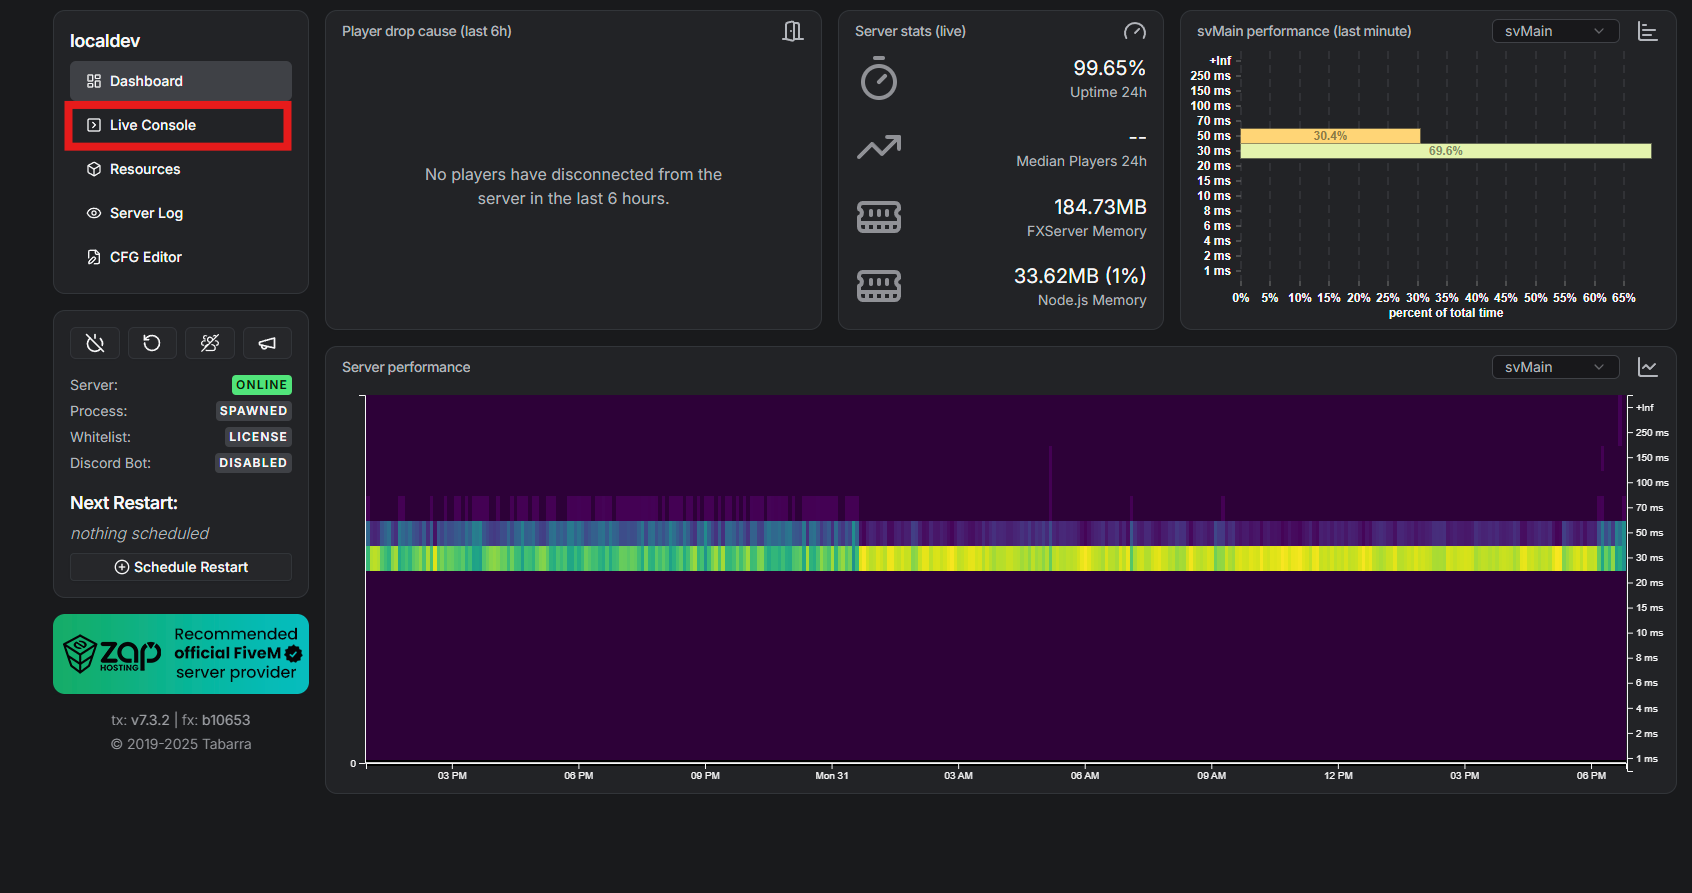
Task: Click the restart server icon
Action: 152,343
